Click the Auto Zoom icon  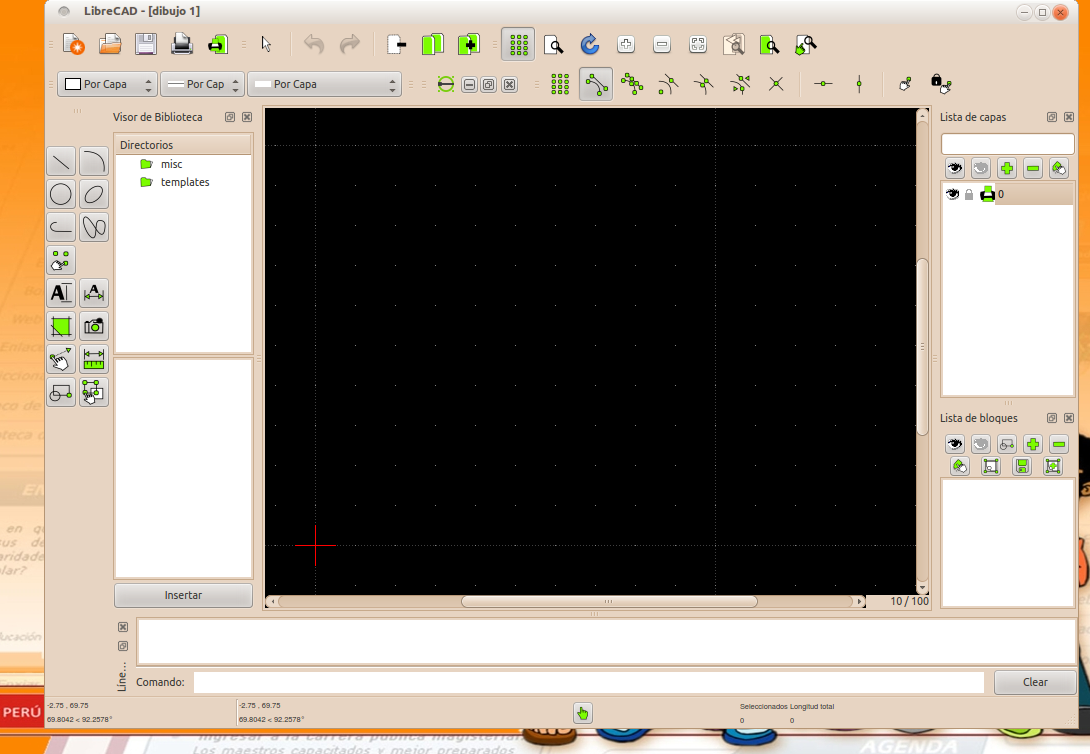point(698,44)
